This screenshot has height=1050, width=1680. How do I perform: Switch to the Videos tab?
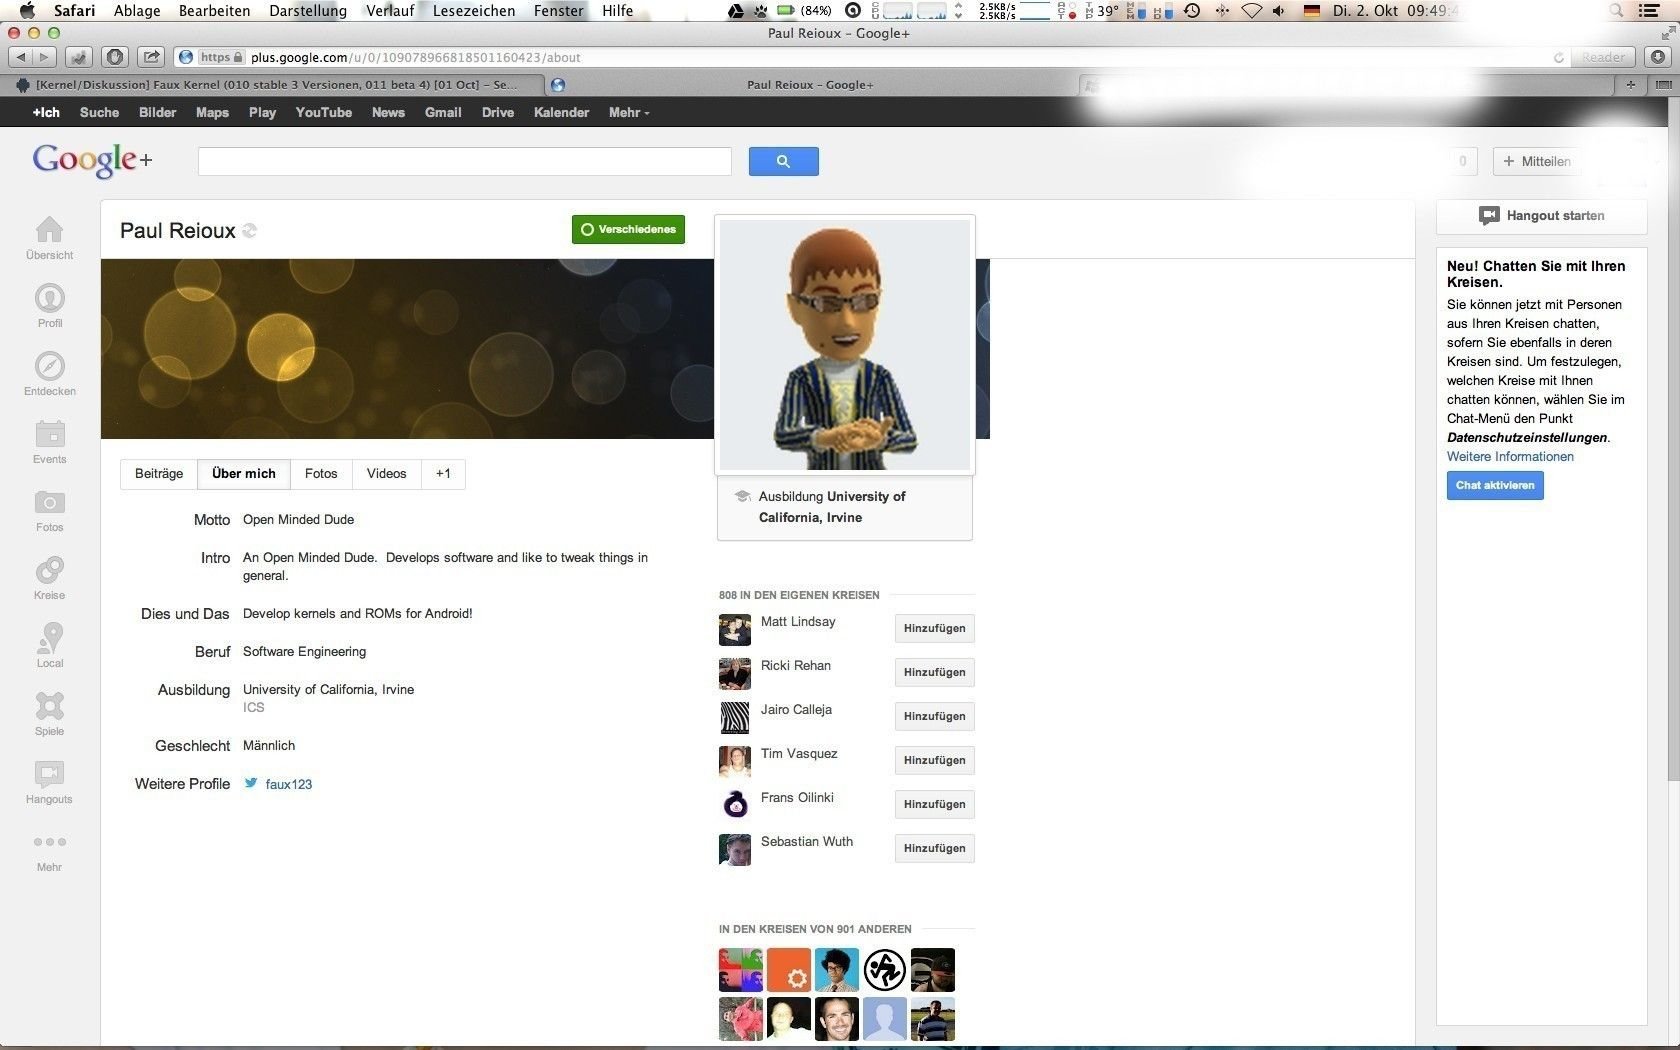(386, 473)
